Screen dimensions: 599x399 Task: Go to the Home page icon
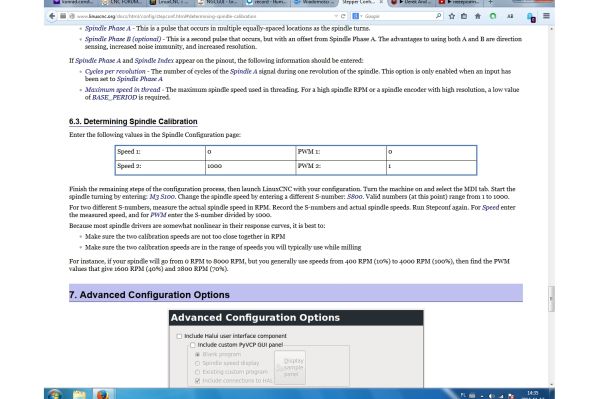pos(478,16)
